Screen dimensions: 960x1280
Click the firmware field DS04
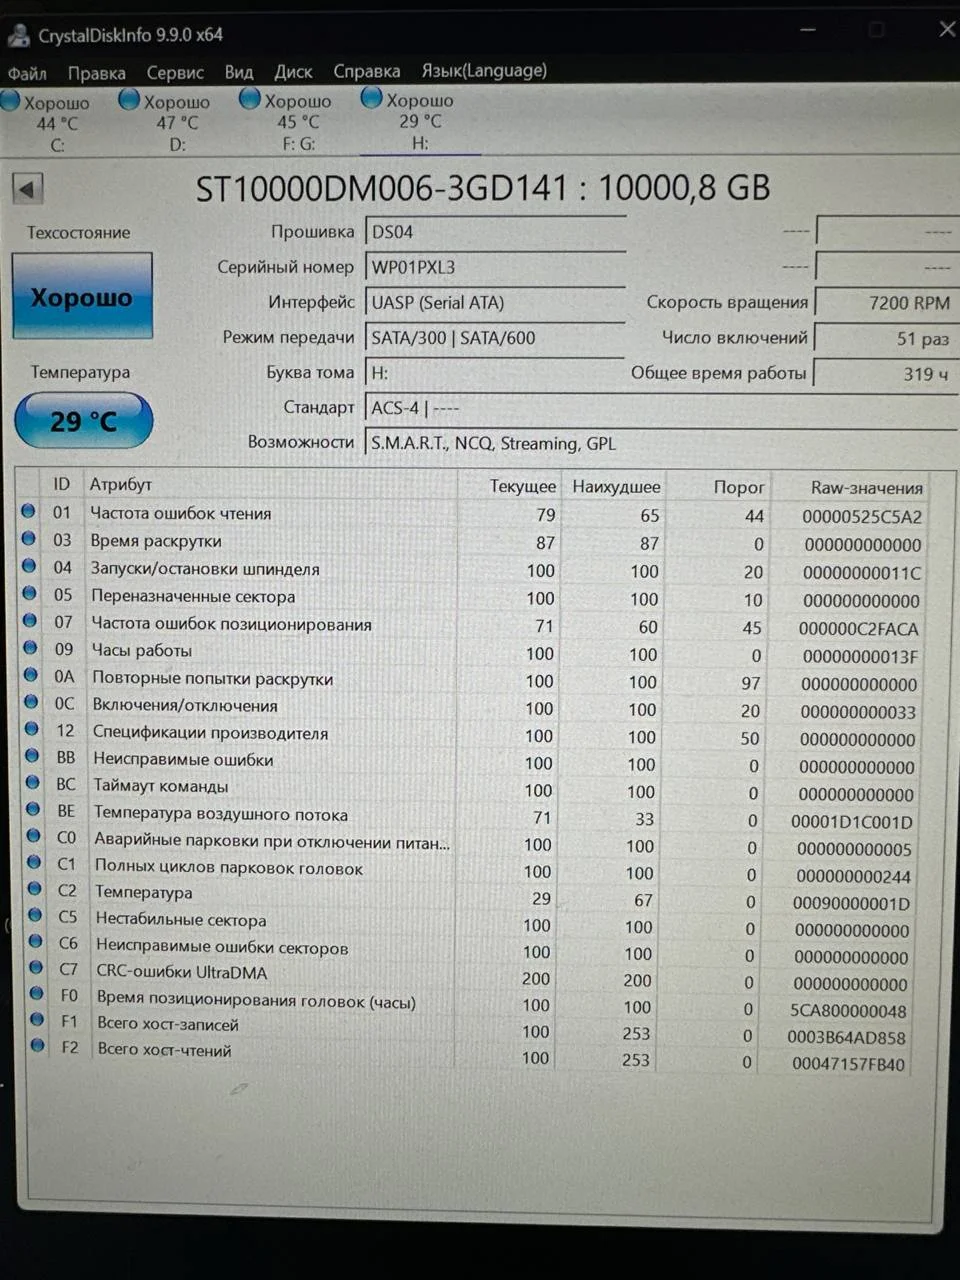pos(496,232)
